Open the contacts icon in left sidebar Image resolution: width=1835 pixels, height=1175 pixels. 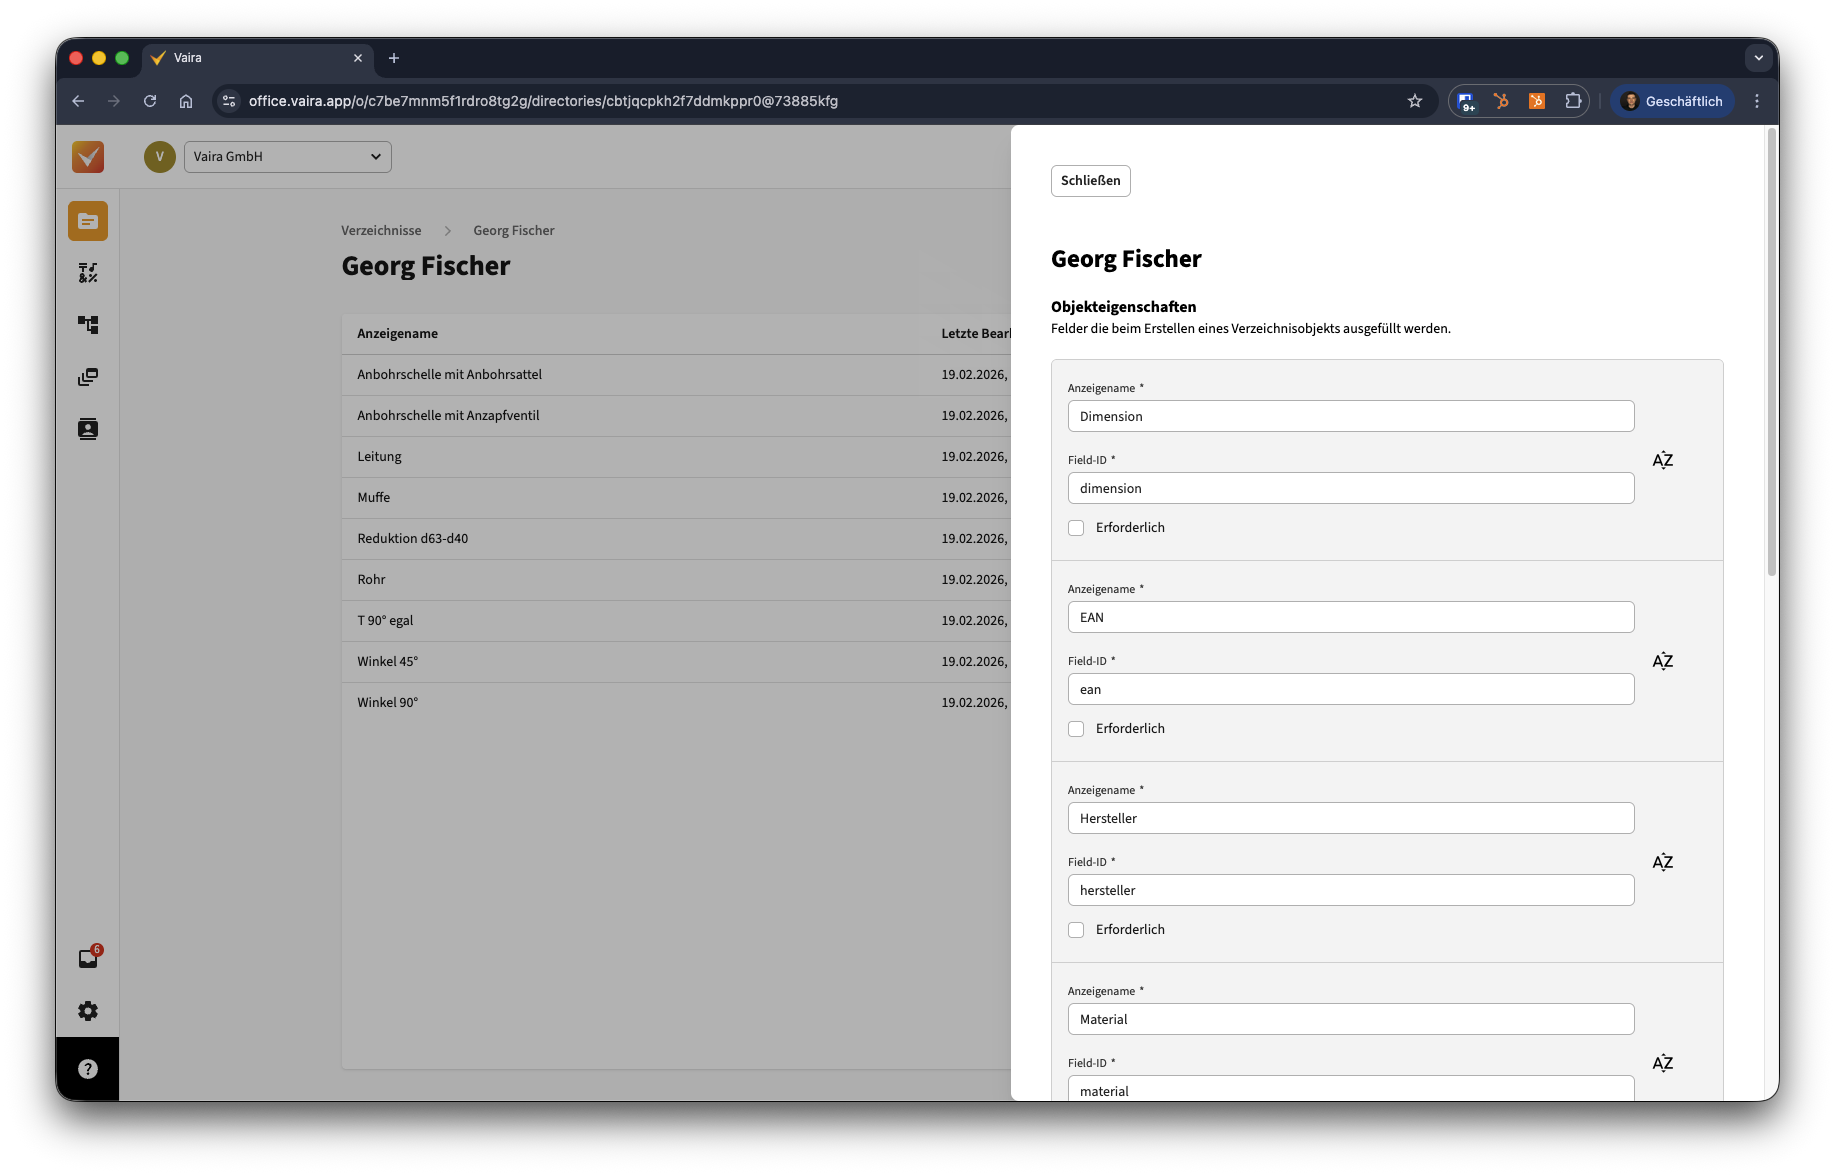tap(88, 429)
